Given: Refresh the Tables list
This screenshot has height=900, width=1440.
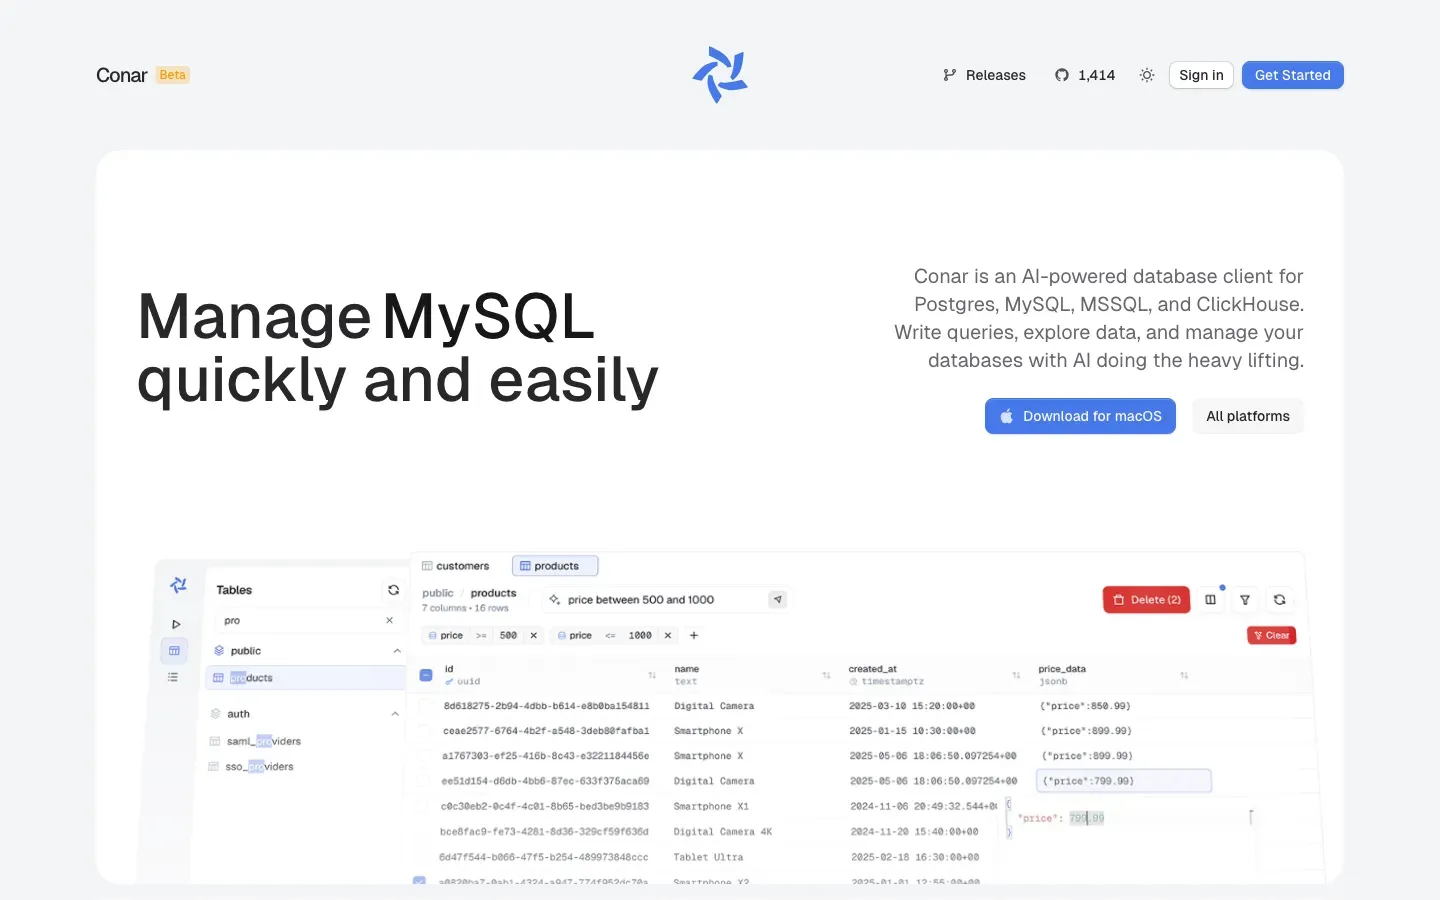Looking at the screenshot, I should coord(393,590).
